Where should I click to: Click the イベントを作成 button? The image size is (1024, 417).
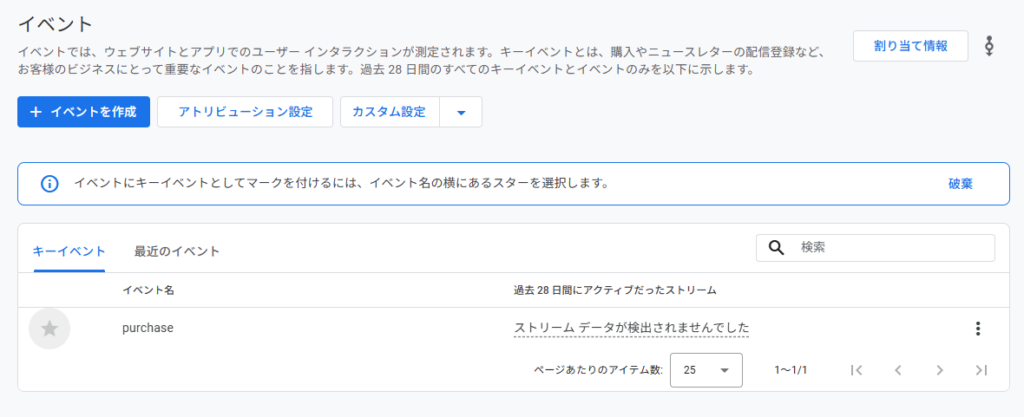(x=83, y=112)
